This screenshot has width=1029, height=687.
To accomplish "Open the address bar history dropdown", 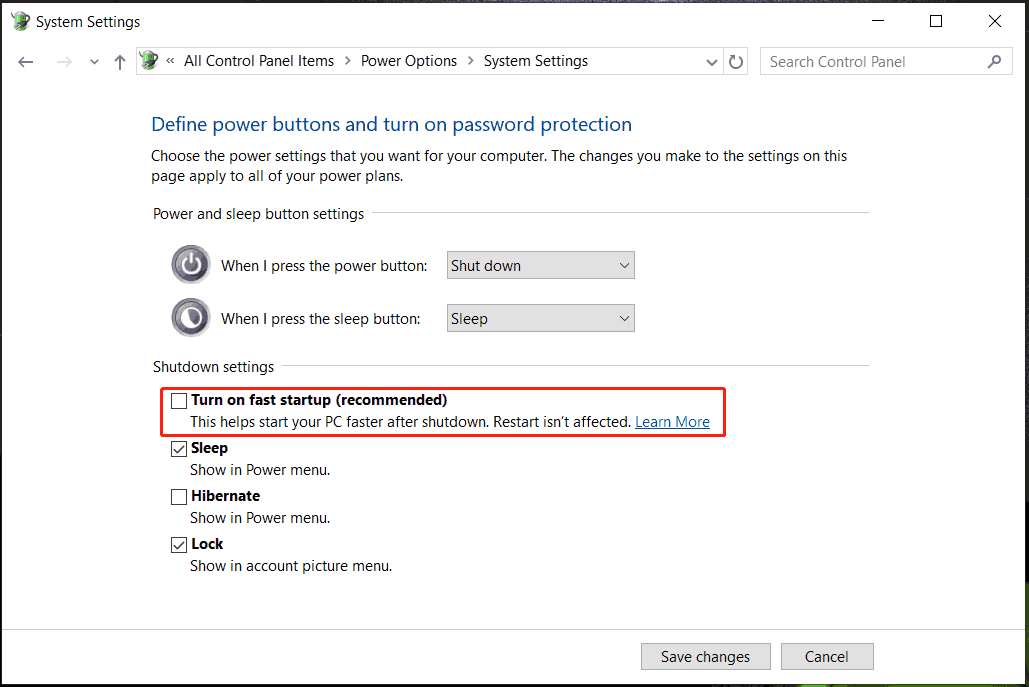I will click(711, 62).
